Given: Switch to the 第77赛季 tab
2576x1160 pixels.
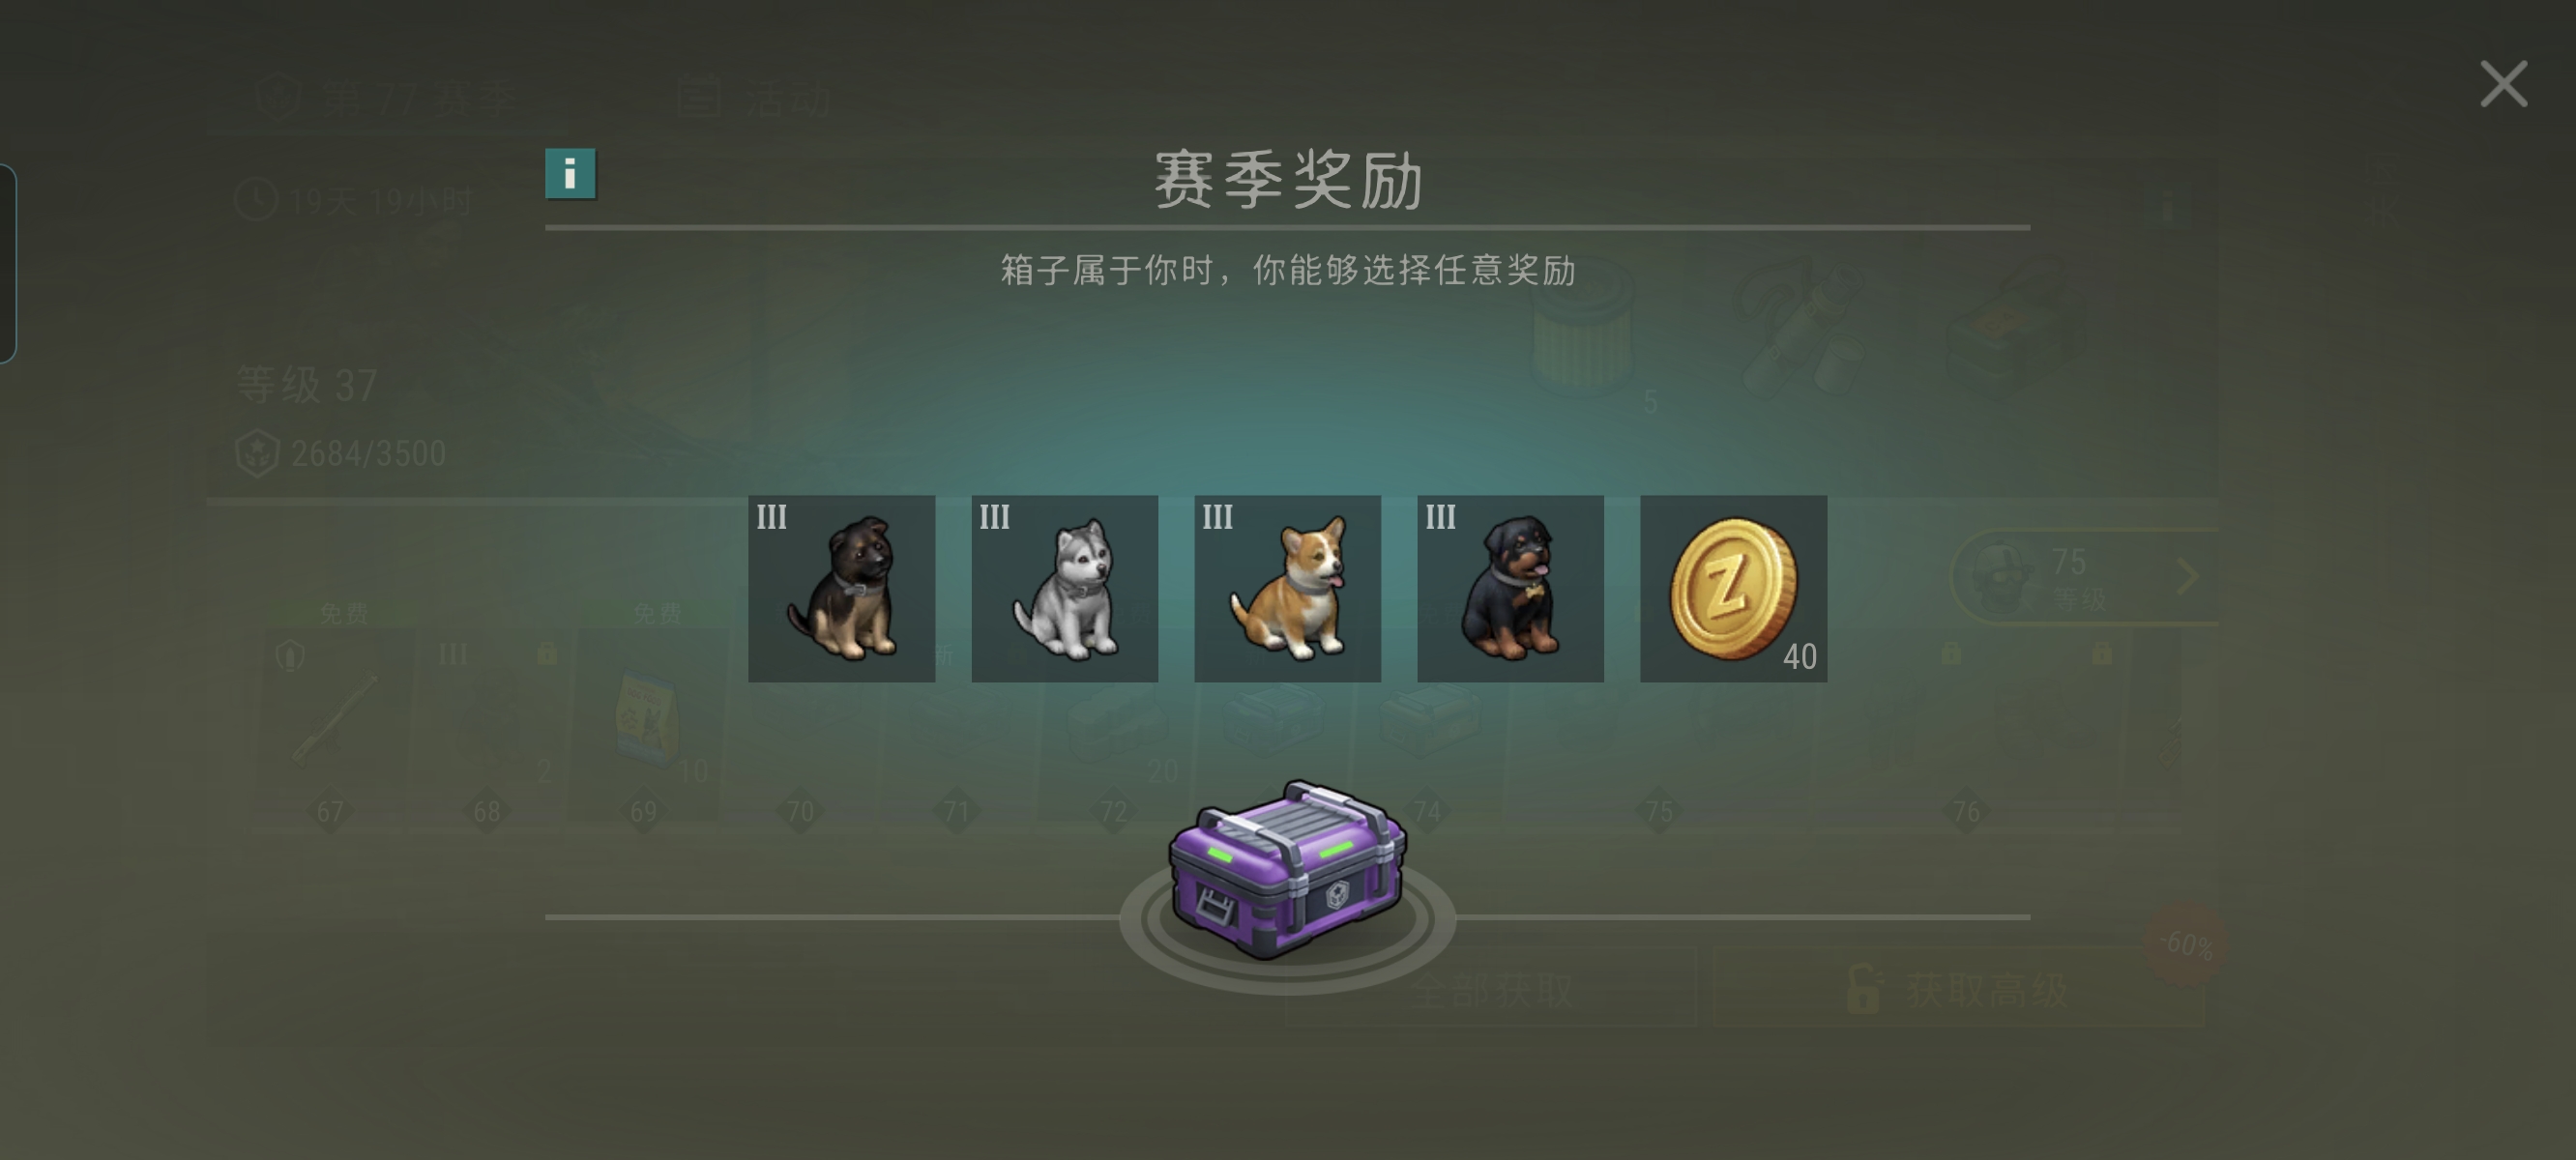Looking at the screenshot, I should tap(388, 98).
